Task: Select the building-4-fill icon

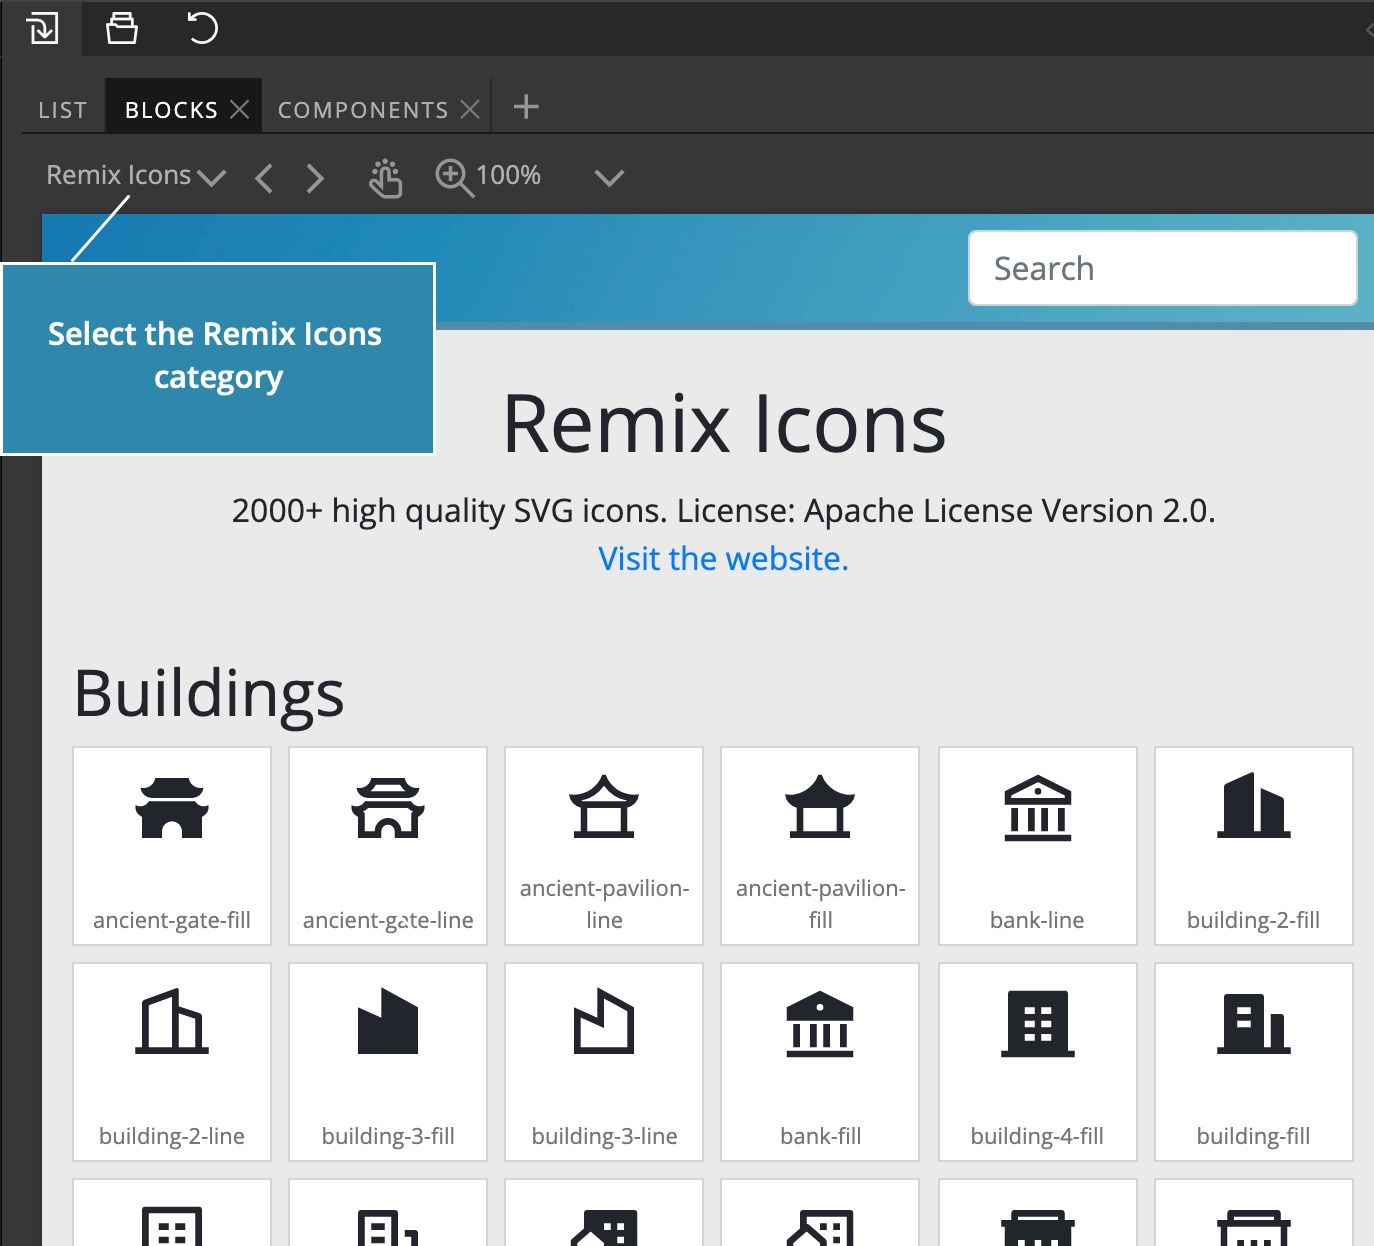Action: 1038,1062
